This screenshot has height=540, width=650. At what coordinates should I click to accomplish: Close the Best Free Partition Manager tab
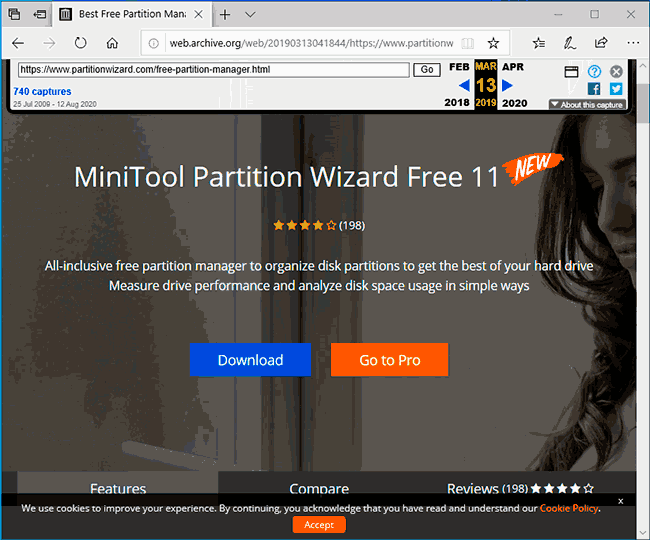click(199, 15)
